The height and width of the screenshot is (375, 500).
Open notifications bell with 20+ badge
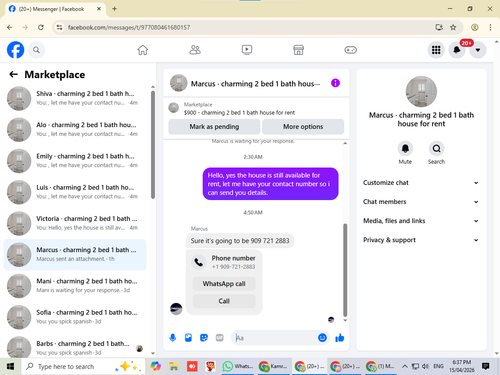tap(457, 50)
